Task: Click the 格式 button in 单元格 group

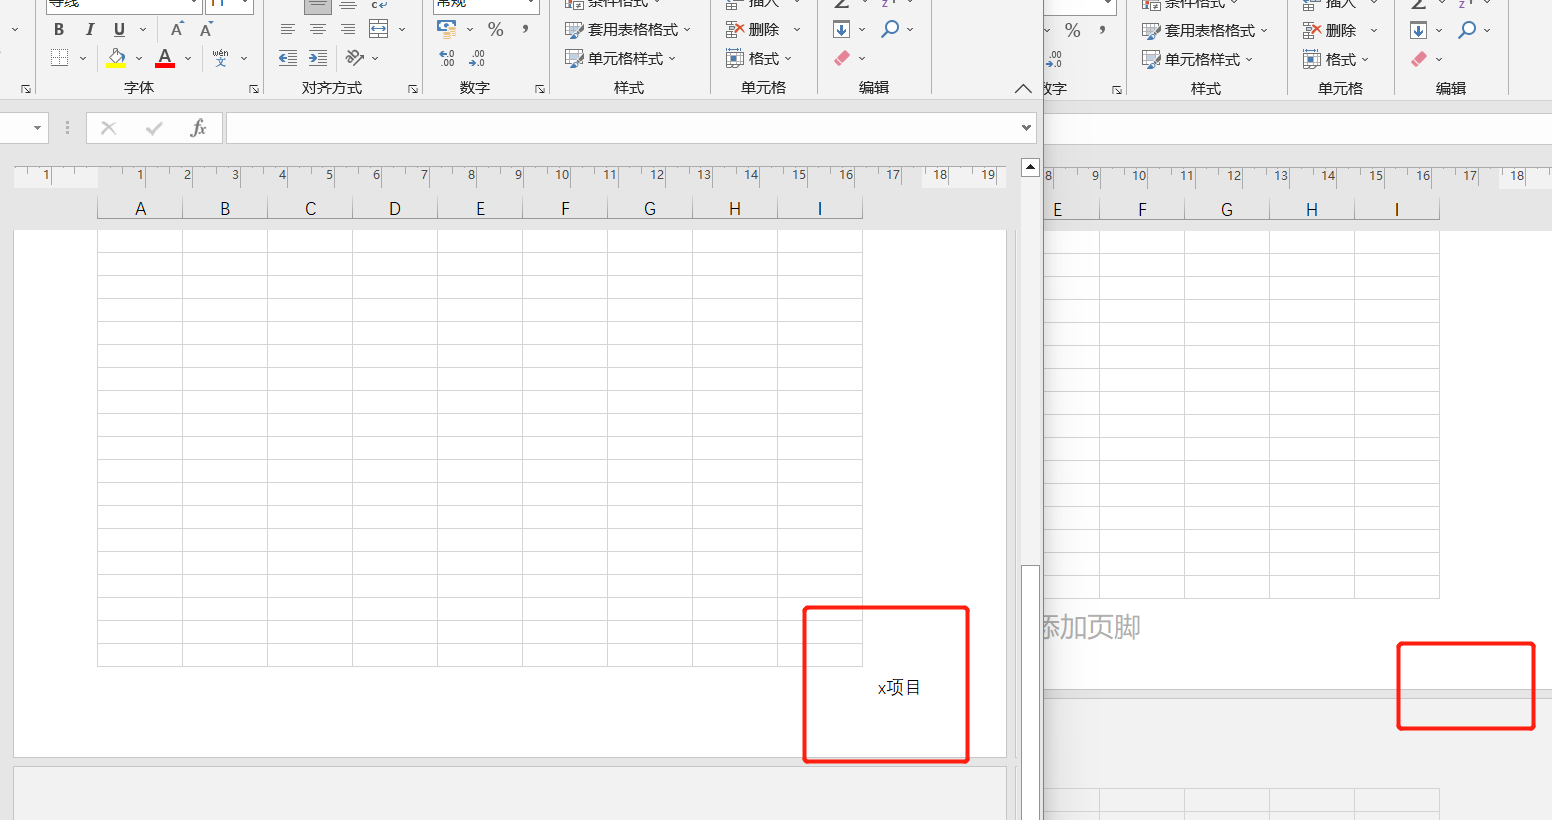Action: coord(762,58)
